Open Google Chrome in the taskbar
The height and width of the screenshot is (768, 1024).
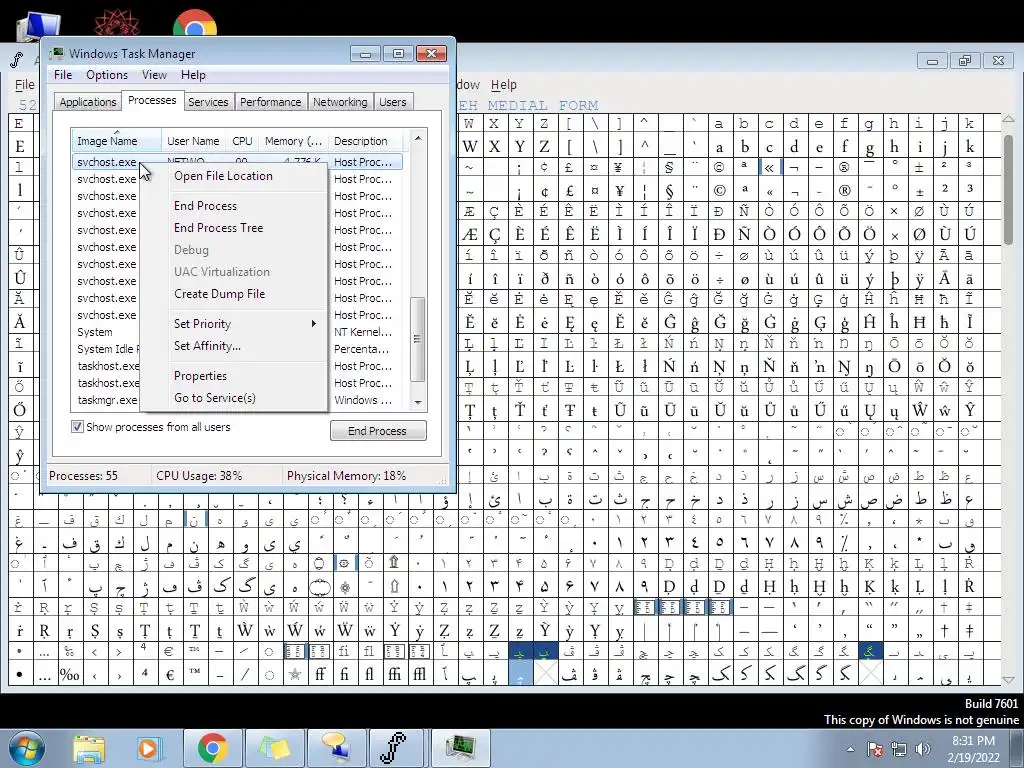[212, 748]
